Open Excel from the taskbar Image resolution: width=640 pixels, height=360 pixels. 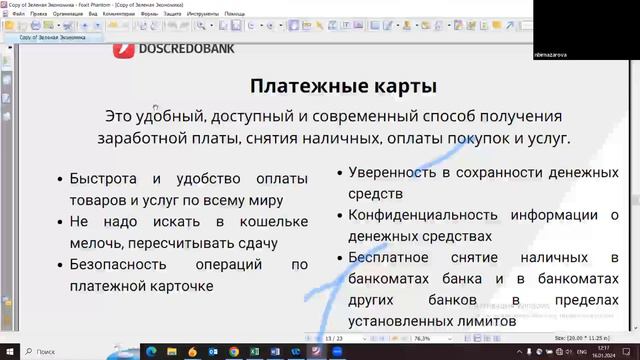coord(255,351)
